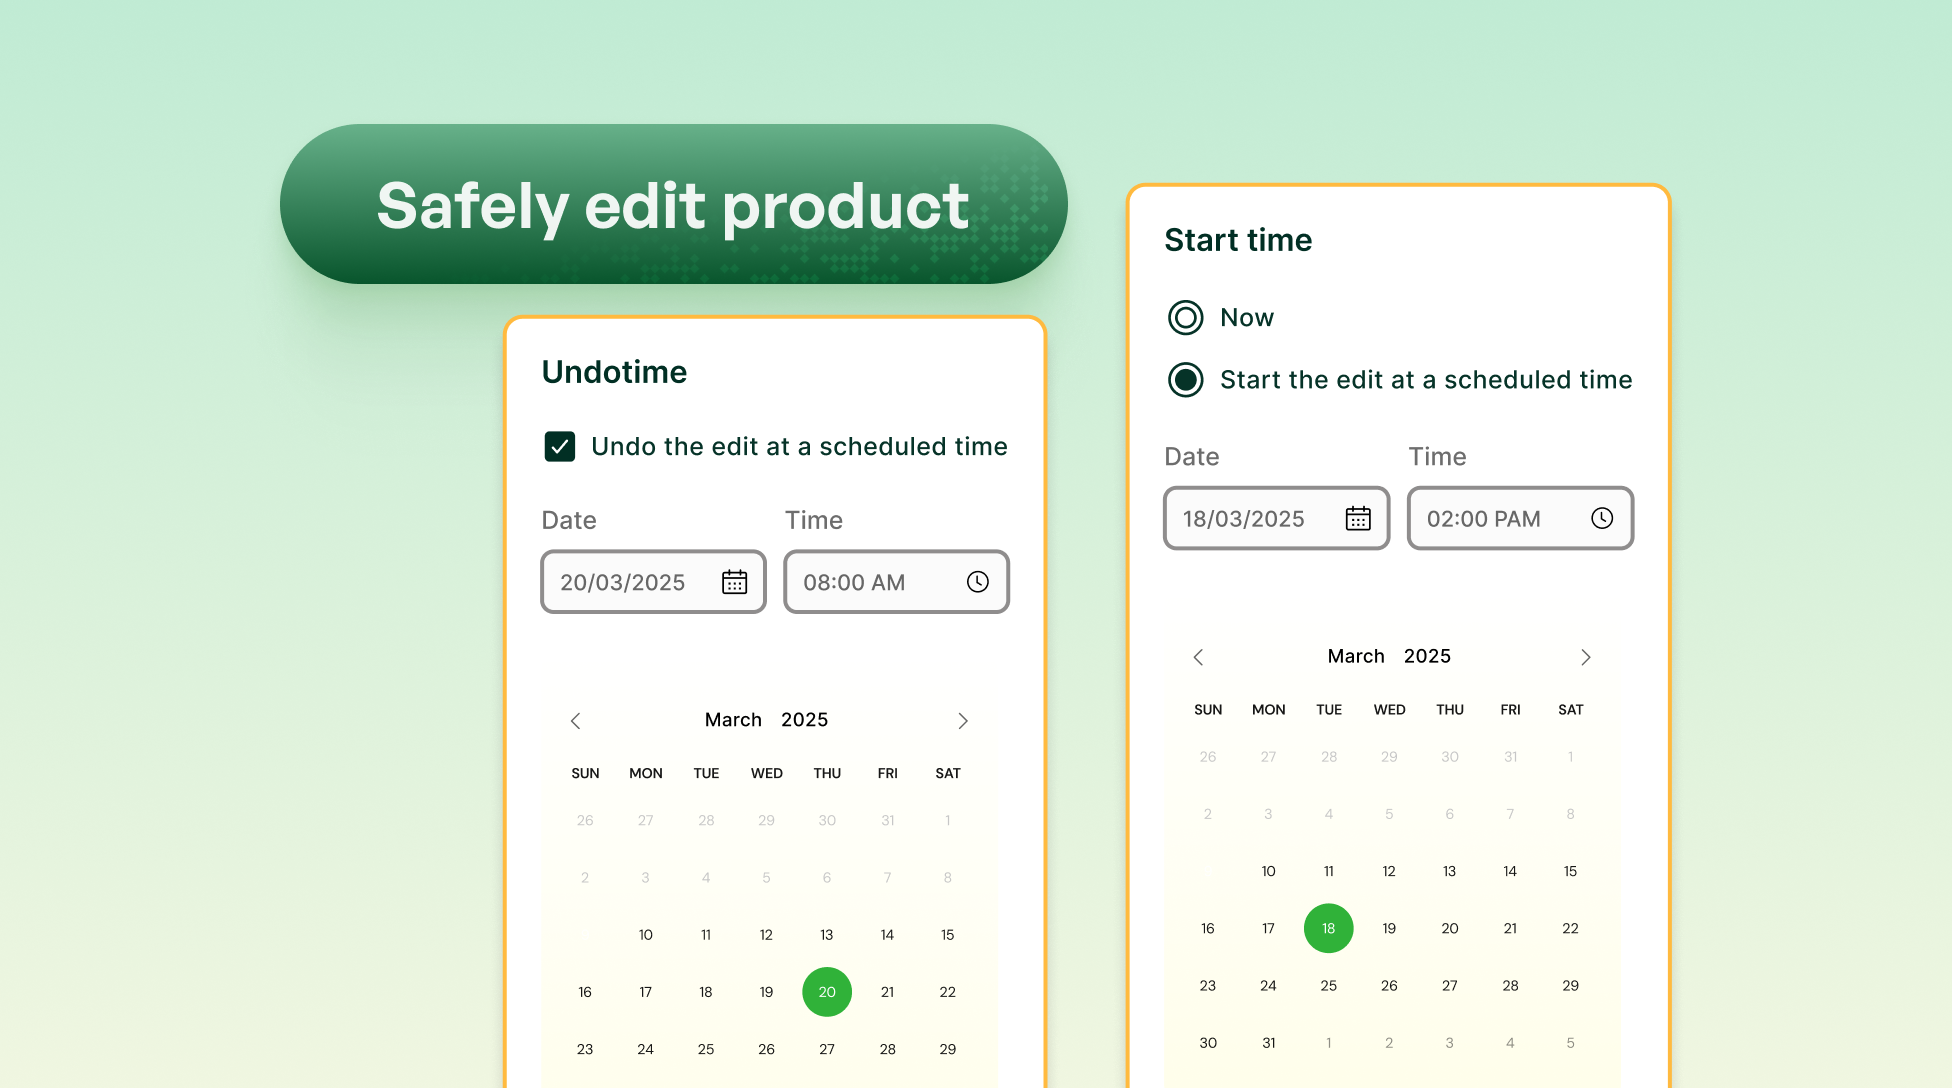Click the 08:00 AM time field
Image resolution: width=1952 pixels, height=1088 pixels.
[x=870, y=582]
